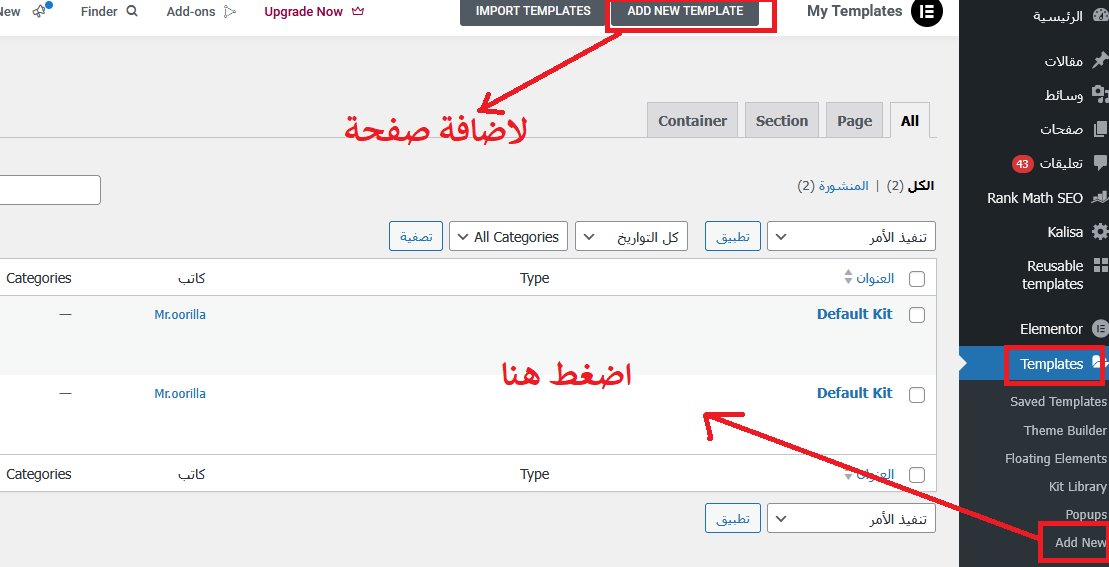Tick the checkbox for the first Default Kit row
Viewport: 1109px width, 567px height.
[x=917, y=315]
